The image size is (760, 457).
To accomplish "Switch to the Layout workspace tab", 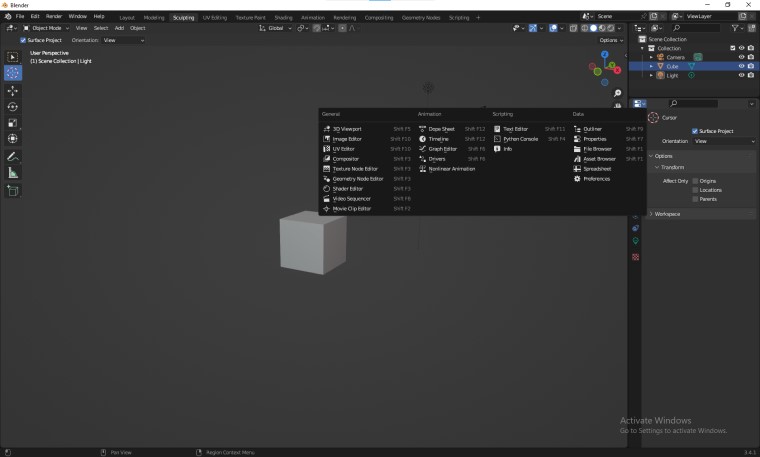I will point(127,17).
